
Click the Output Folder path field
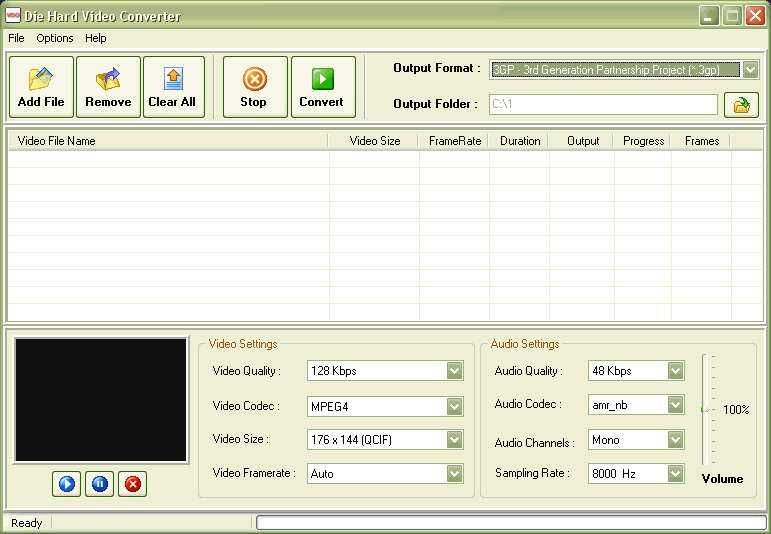click(x=603, y=104)
